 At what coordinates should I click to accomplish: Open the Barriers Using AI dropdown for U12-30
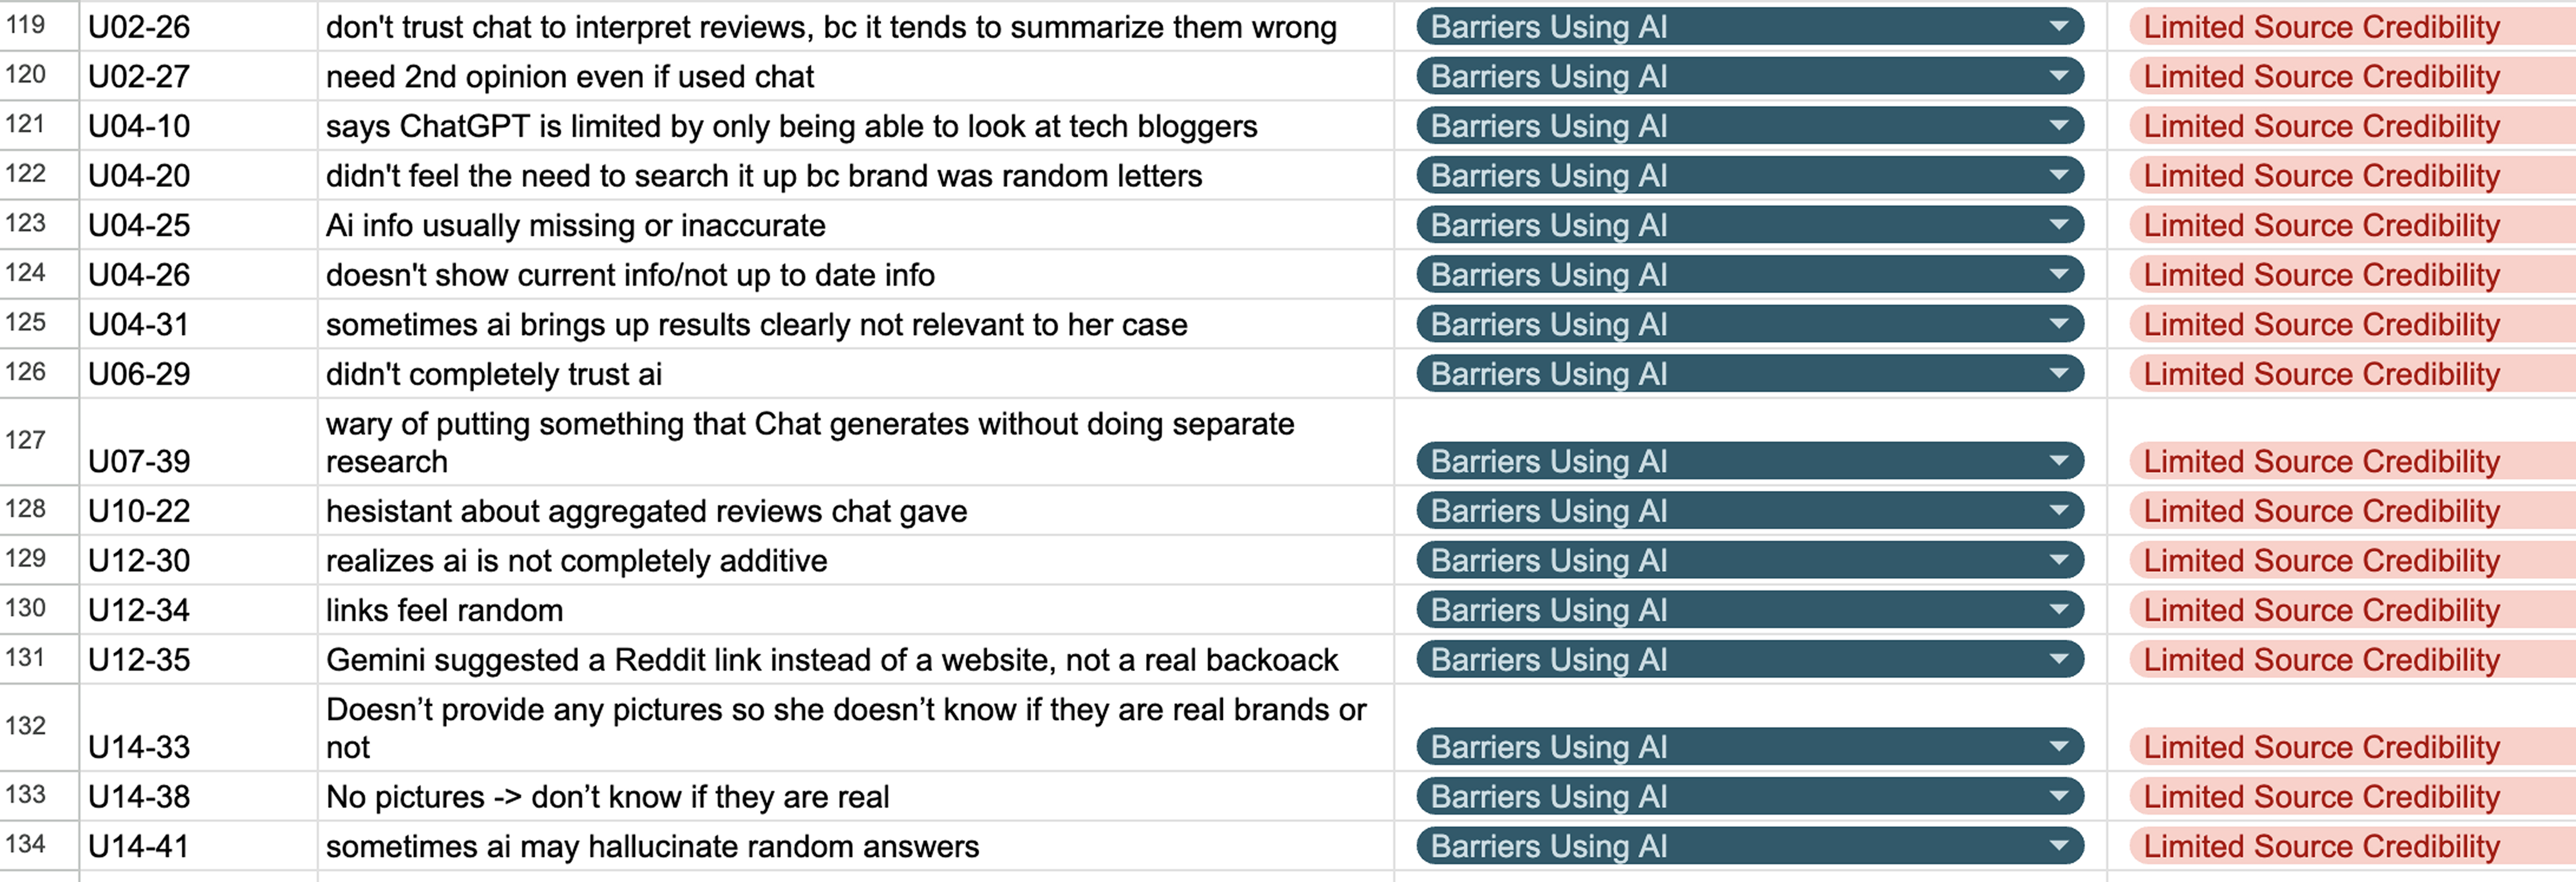(x=2060, y=560)
